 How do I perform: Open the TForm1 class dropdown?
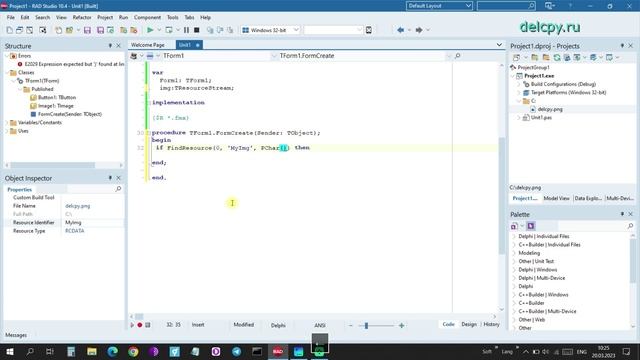[x=274, y=56]
